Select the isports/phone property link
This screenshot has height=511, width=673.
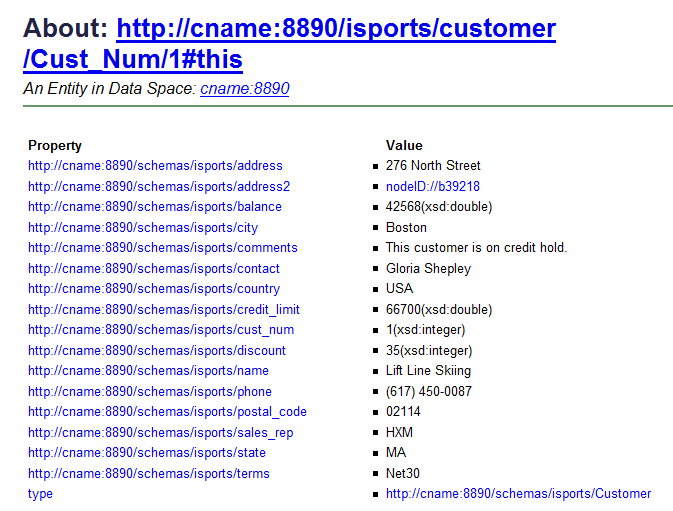click(149, 392)
